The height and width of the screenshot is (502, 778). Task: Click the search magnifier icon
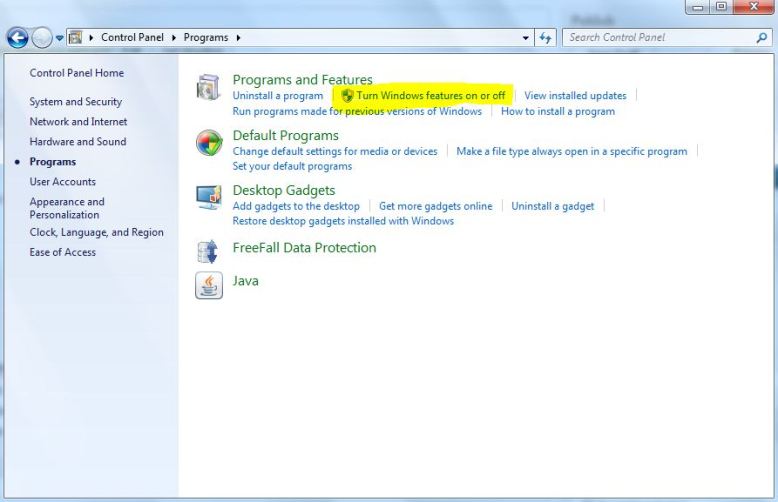click(x=761, y=38)
